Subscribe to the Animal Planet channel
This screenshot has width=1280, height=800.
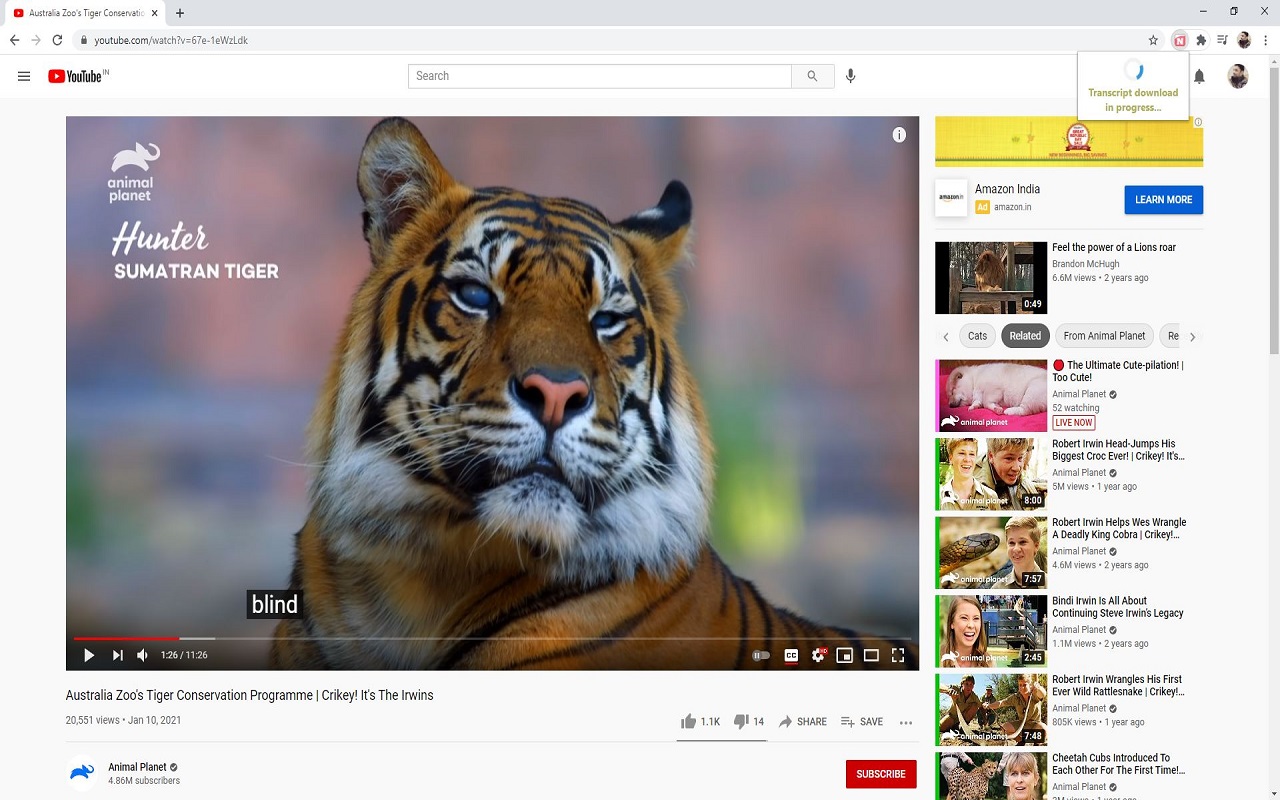pyautogui.click(x=880, y=774)
